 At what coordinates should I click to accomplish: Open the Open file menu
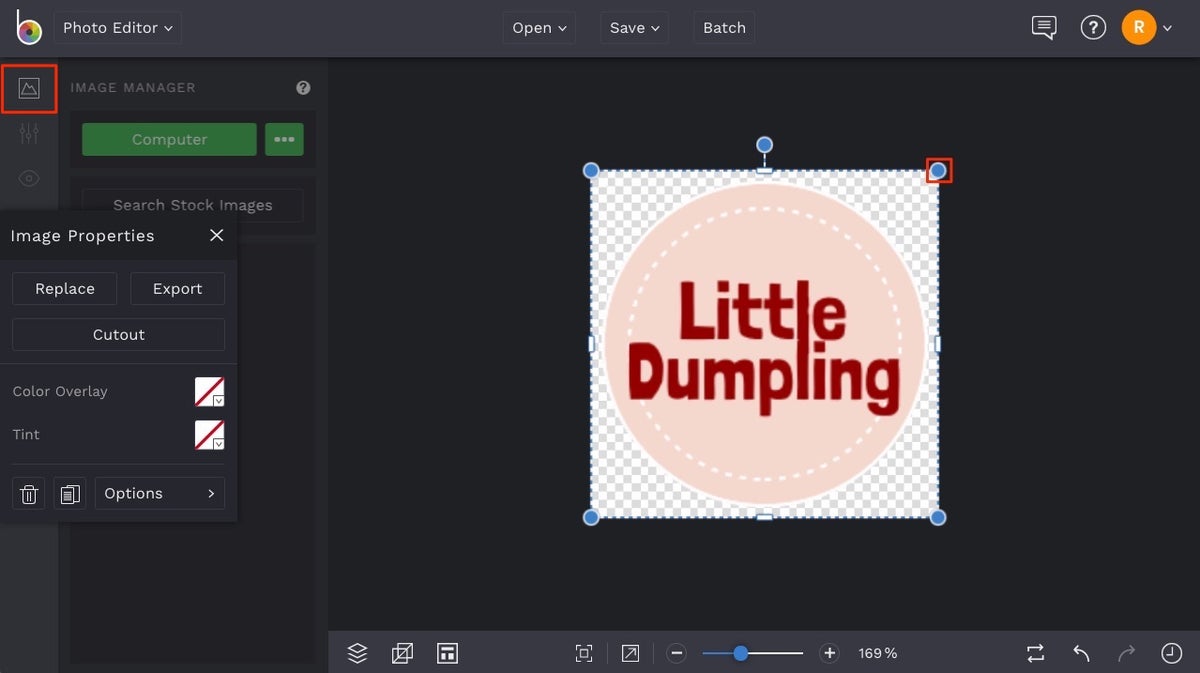pyautogui.click(x=538, y=27)
